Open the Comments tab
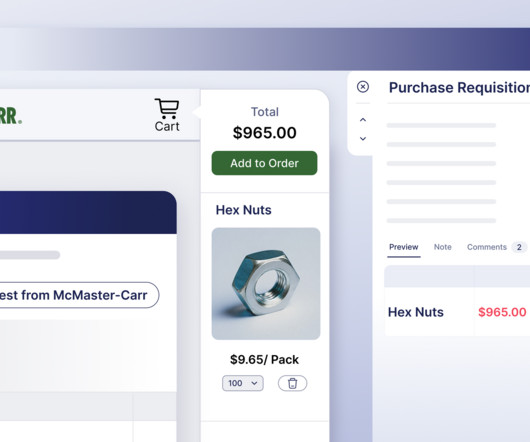 point(487,247)
